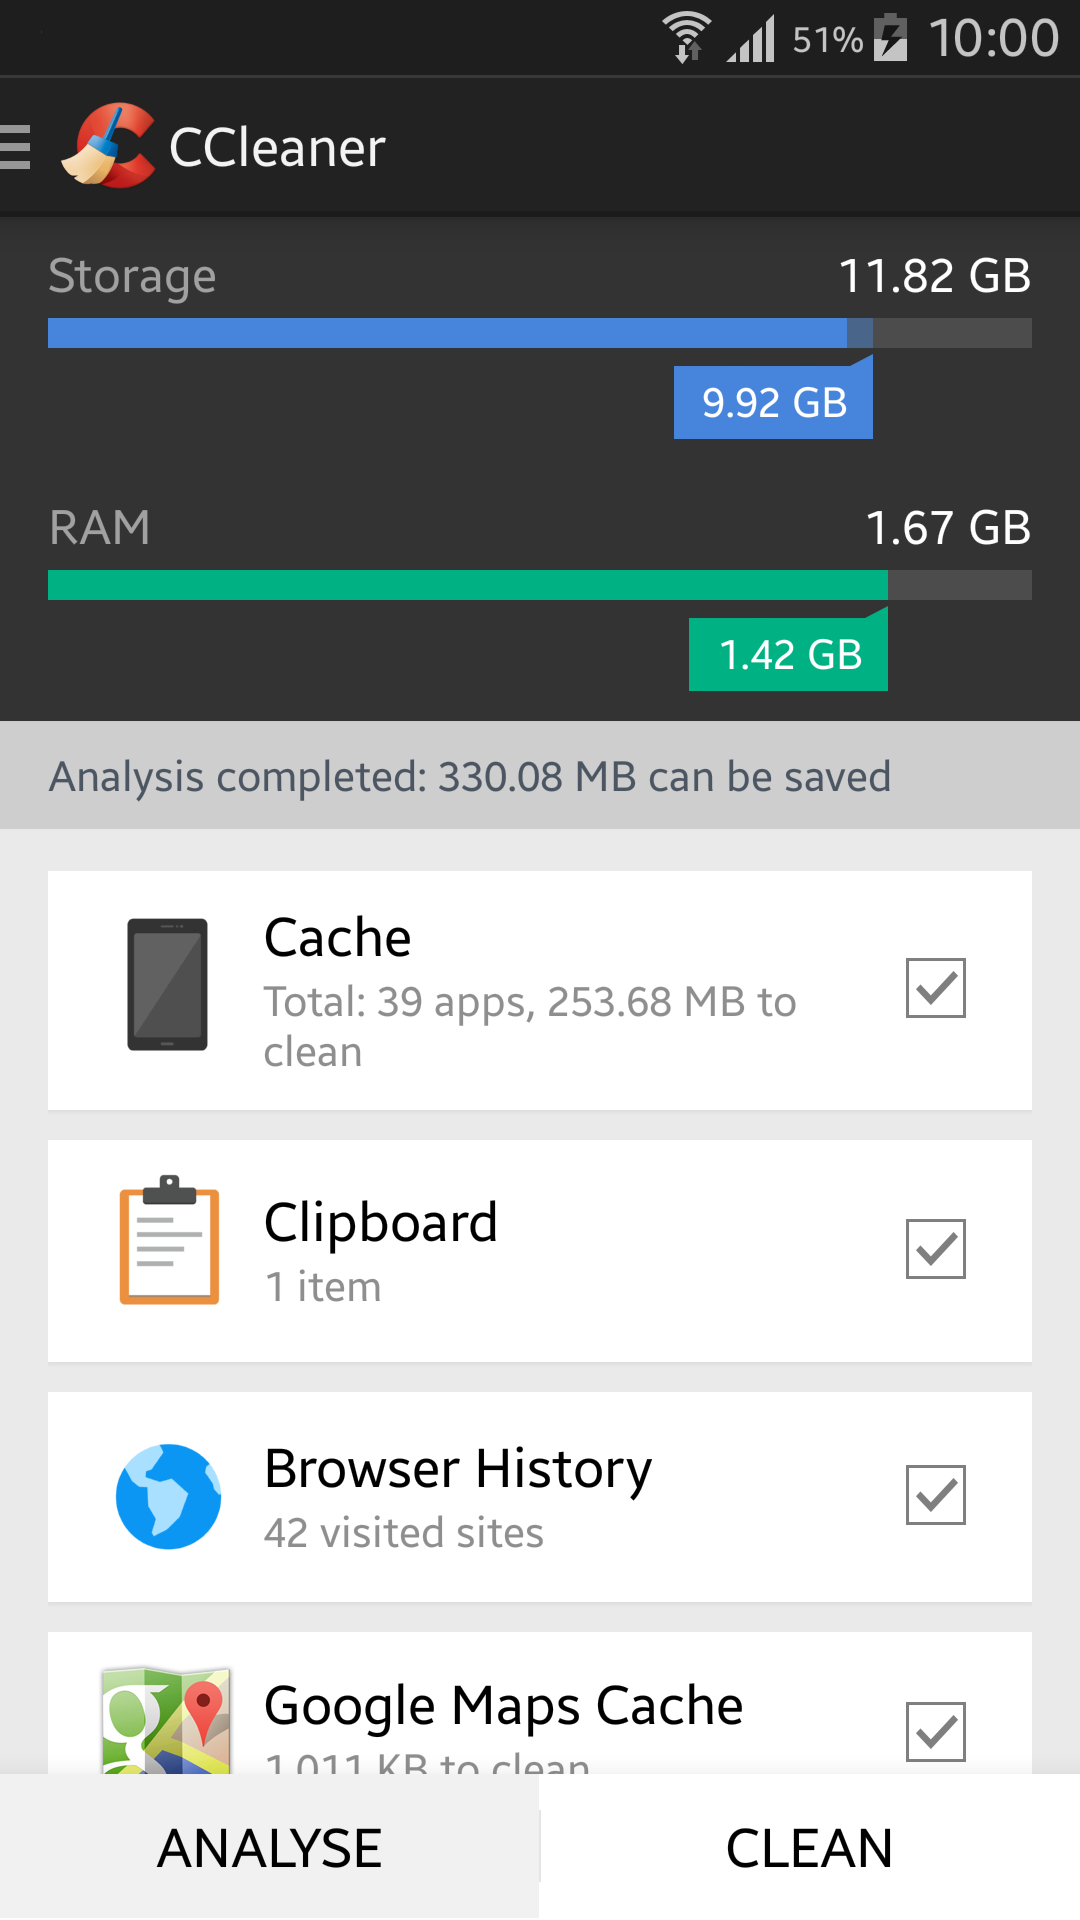Uncheck the Browser History checkbox

[x=935, y=1495]
